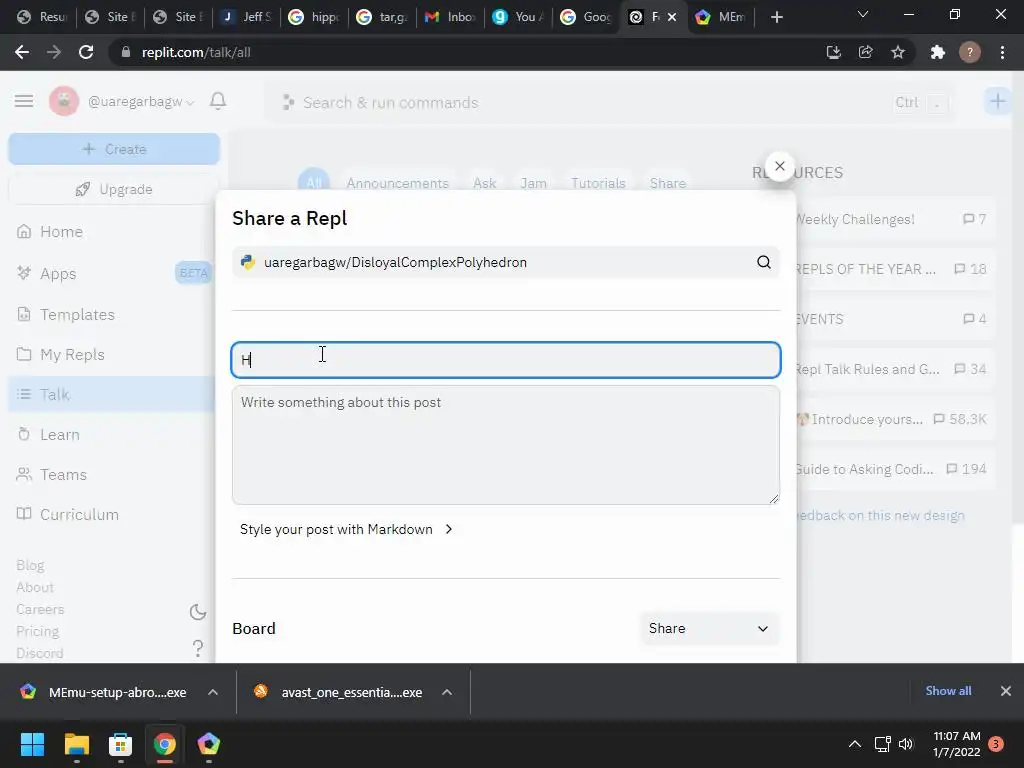
Task: Select the Jam filter tab
Action: click(x=534, y=183)
